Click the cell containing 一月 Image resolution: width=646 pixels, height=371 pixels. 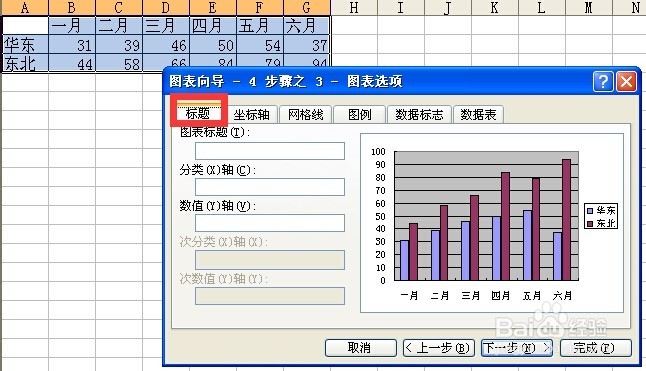click(x=72, y=26)
